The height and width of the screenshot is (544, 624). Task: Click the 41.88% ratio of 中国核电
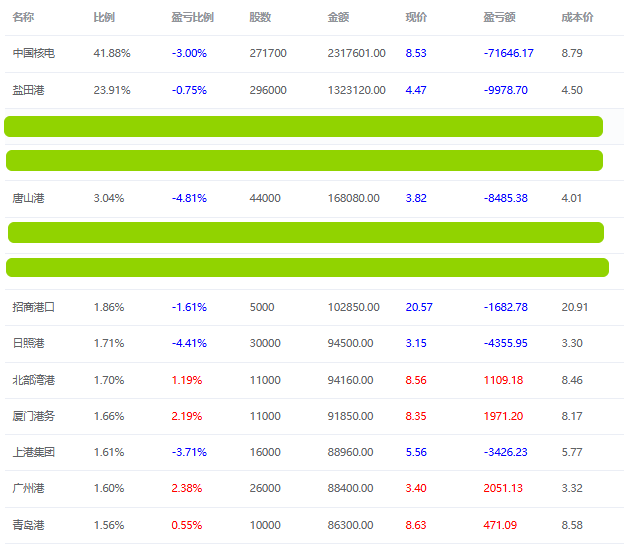click(x=112, y=53)
